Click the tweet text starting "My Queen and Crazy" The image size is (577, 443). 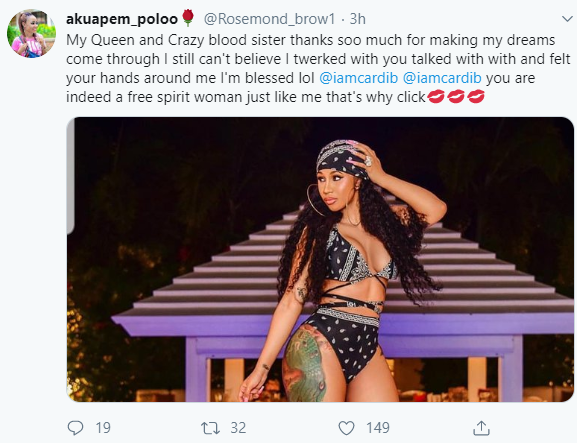pyautogui.click(x=318, y=68)
